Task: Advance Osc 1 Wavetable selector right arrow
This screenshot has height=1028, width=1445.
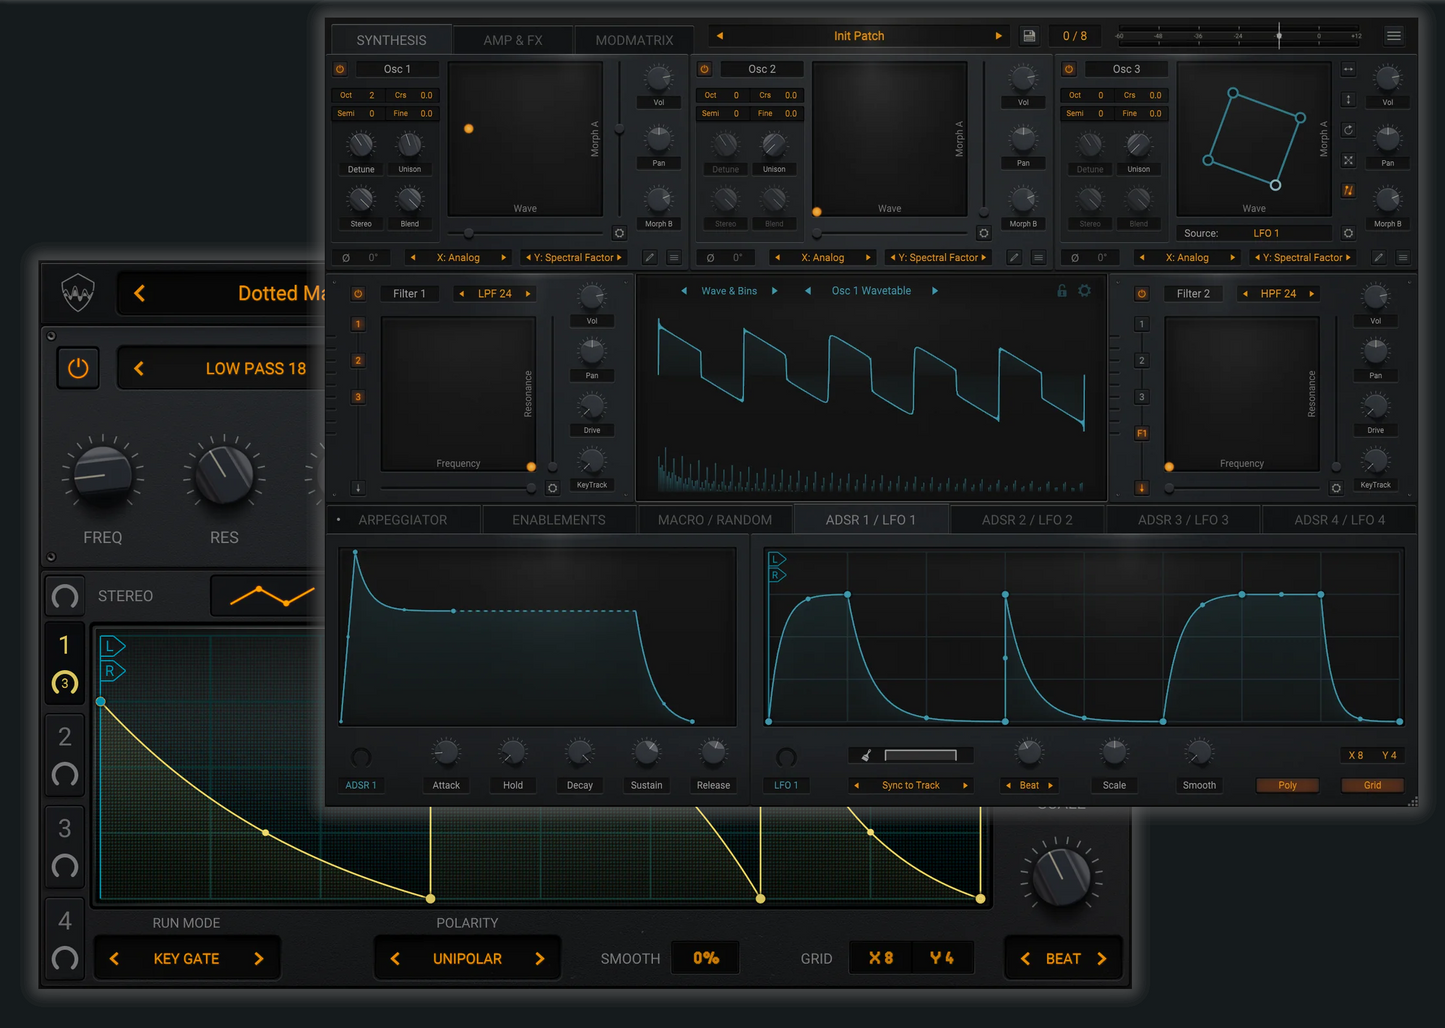Action: click(935, 291)
